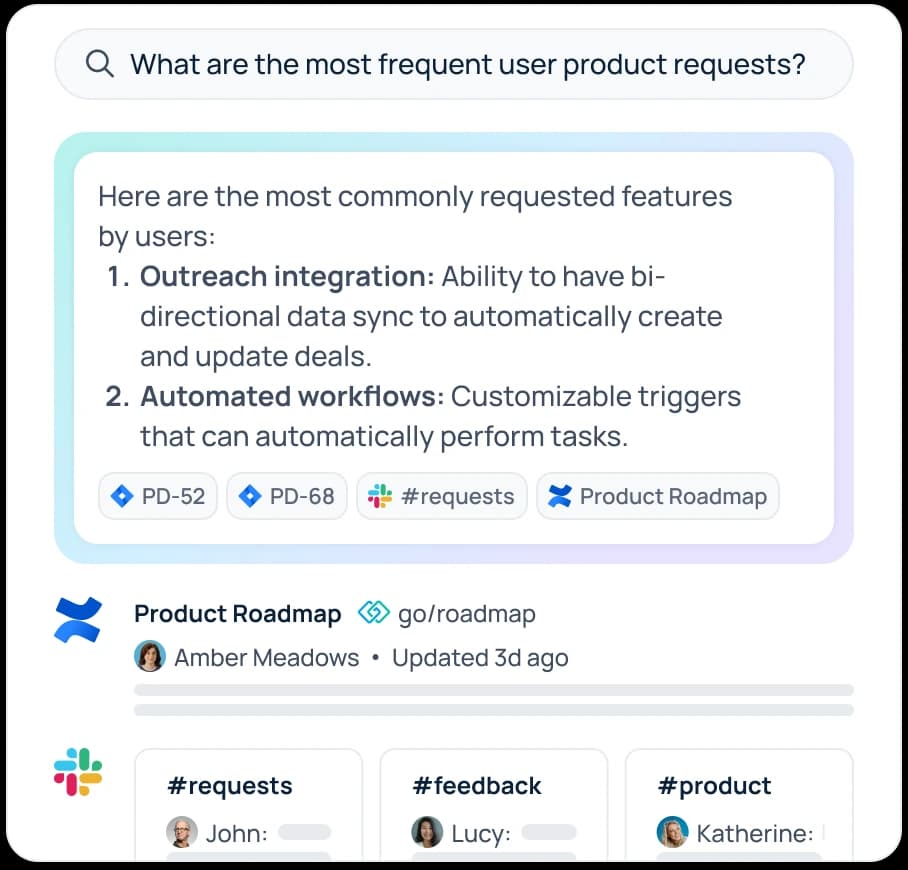Open the PD-68 source chip
This screenshot has width=908, height=870.
[x=287, y=496]
